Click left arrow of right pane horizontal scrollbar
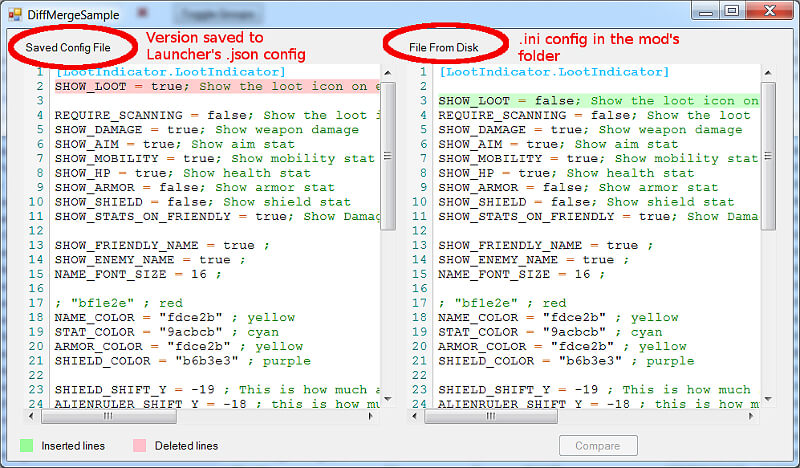Screen dimensions: 800x468 click(415, 416)
